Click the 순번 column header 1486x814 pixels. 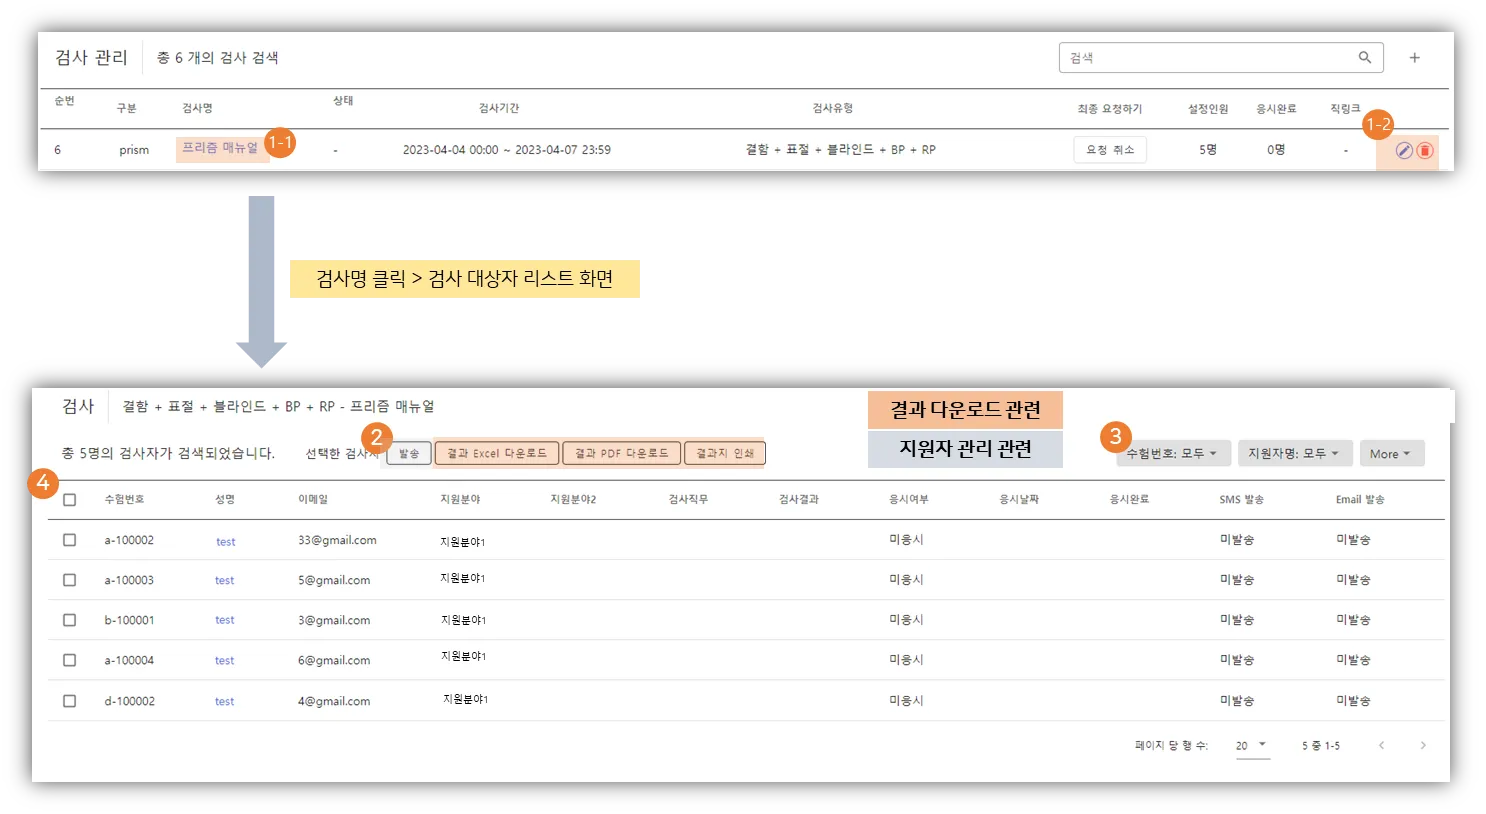coord(65,101)
